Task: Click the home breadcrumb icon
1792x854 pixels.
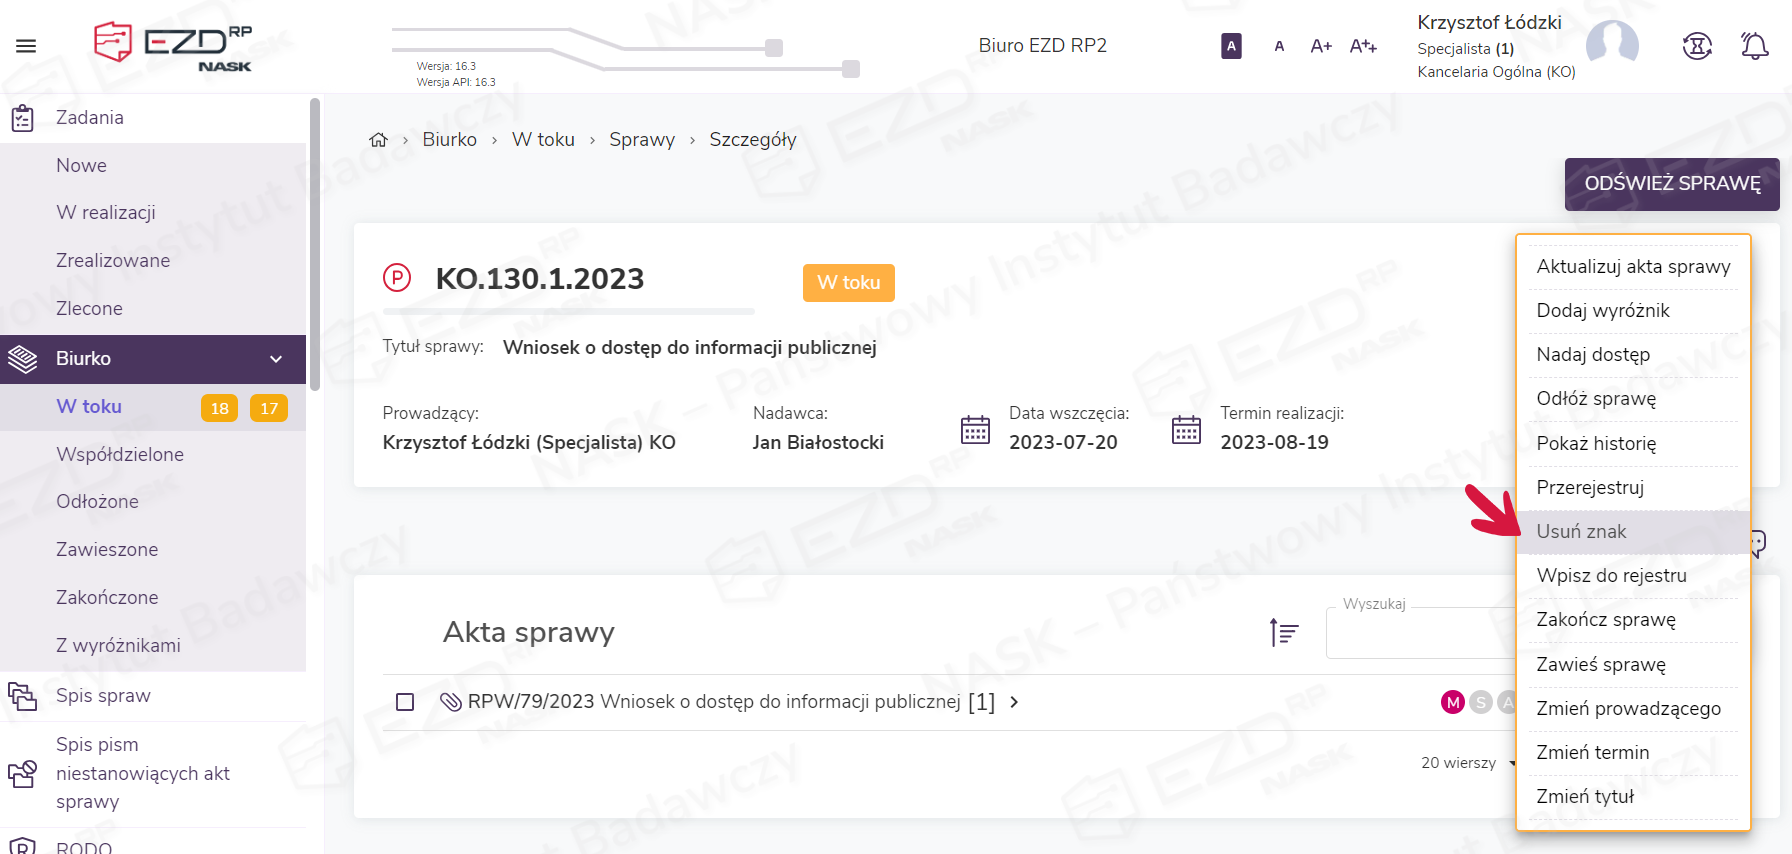Action: [378, 140]
